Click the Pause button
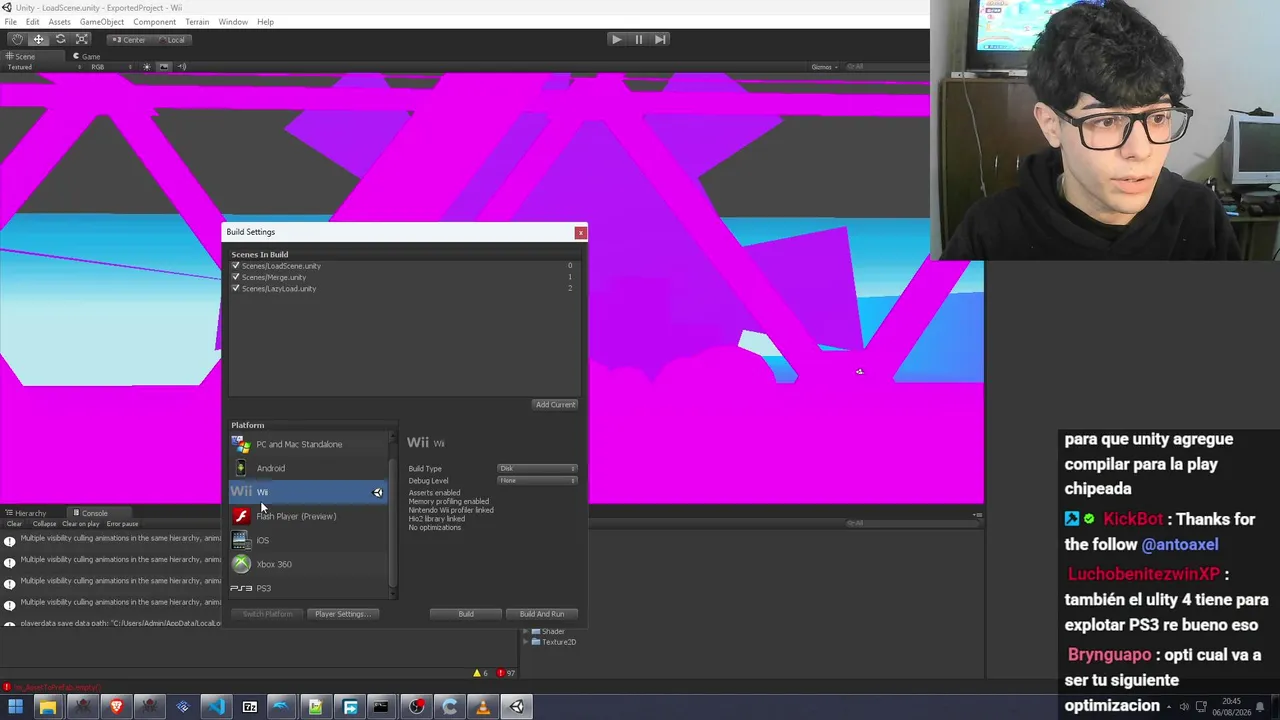 [x=638, y=39]
